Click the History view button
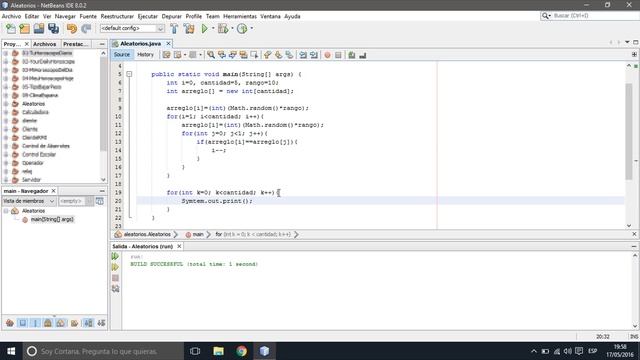The image size is (640, 360). [145, 55]
